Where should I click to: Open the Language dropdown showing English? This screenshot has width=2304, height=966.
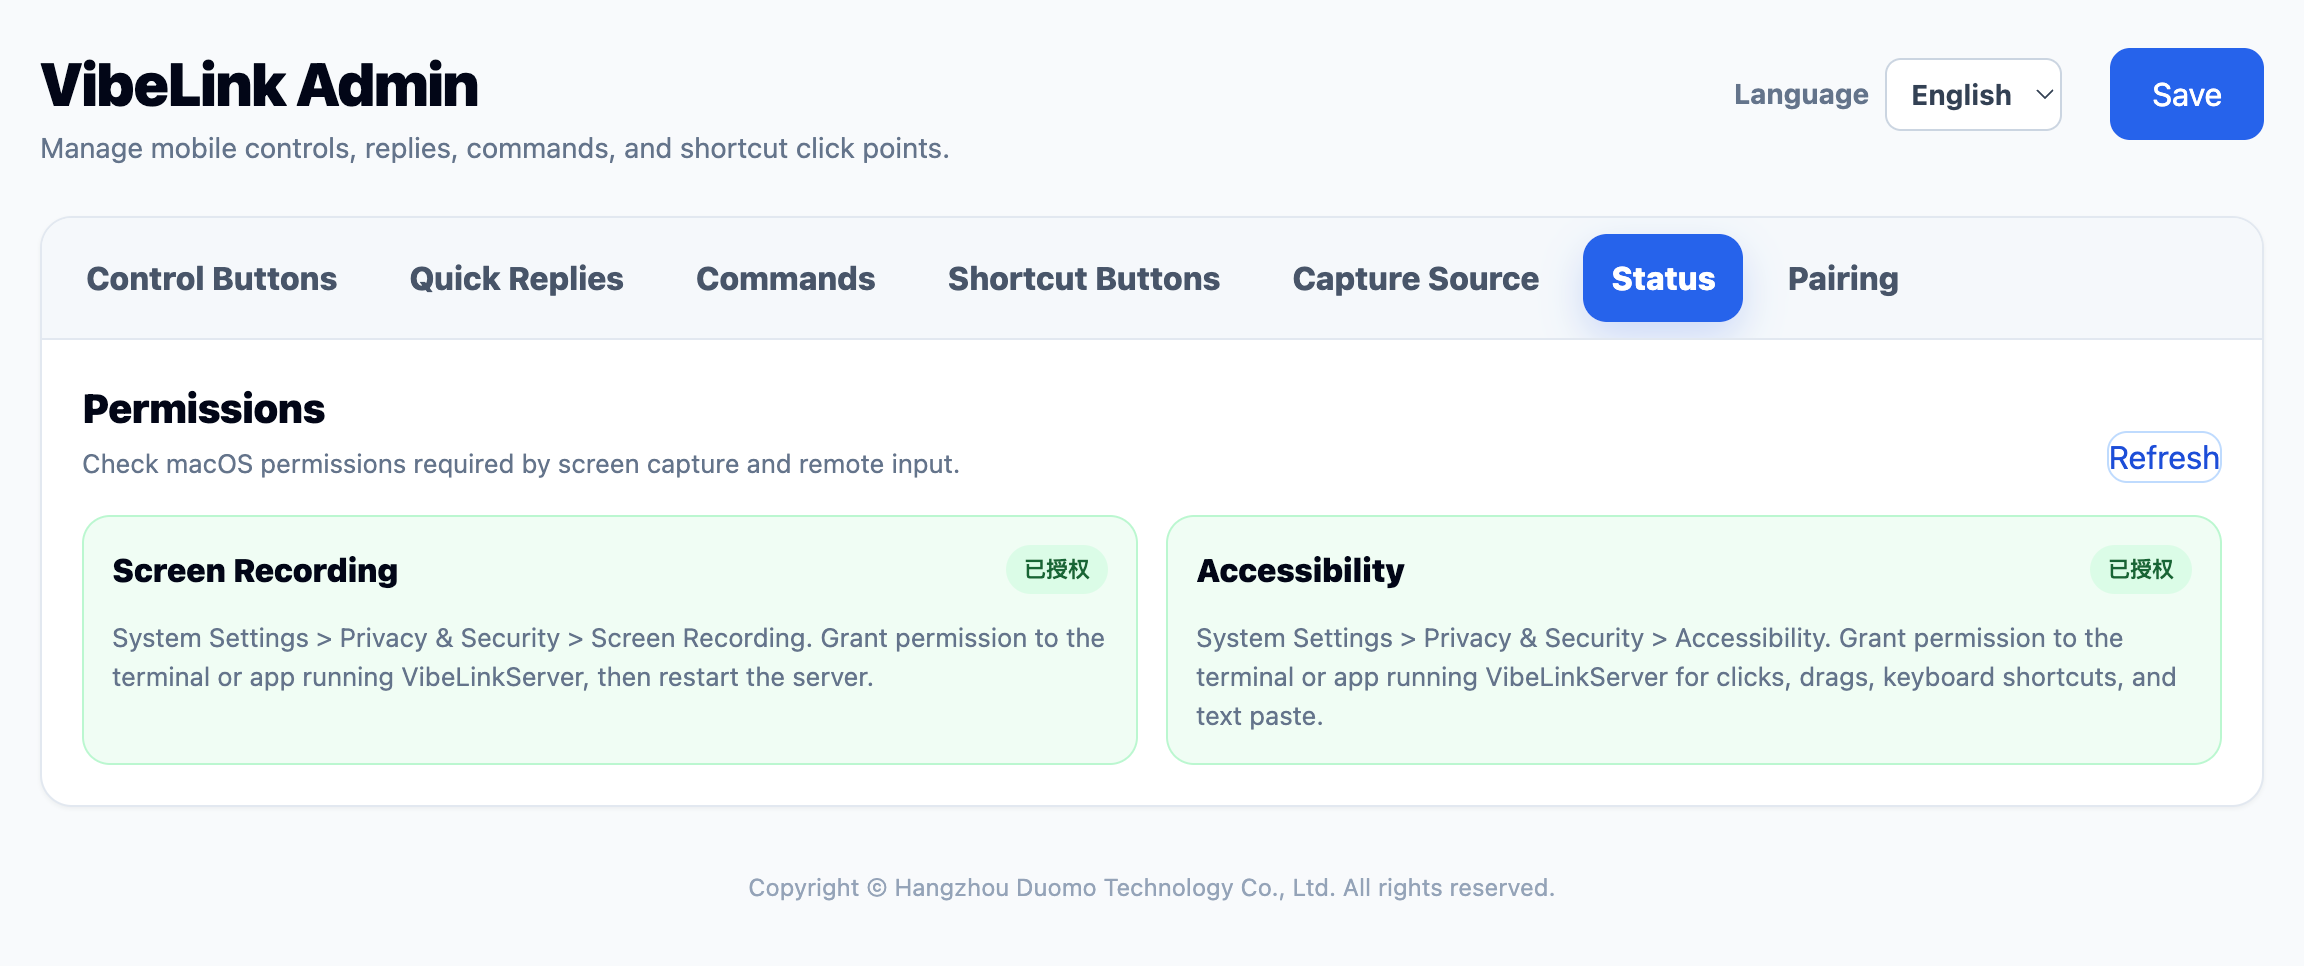(1961, 95)
